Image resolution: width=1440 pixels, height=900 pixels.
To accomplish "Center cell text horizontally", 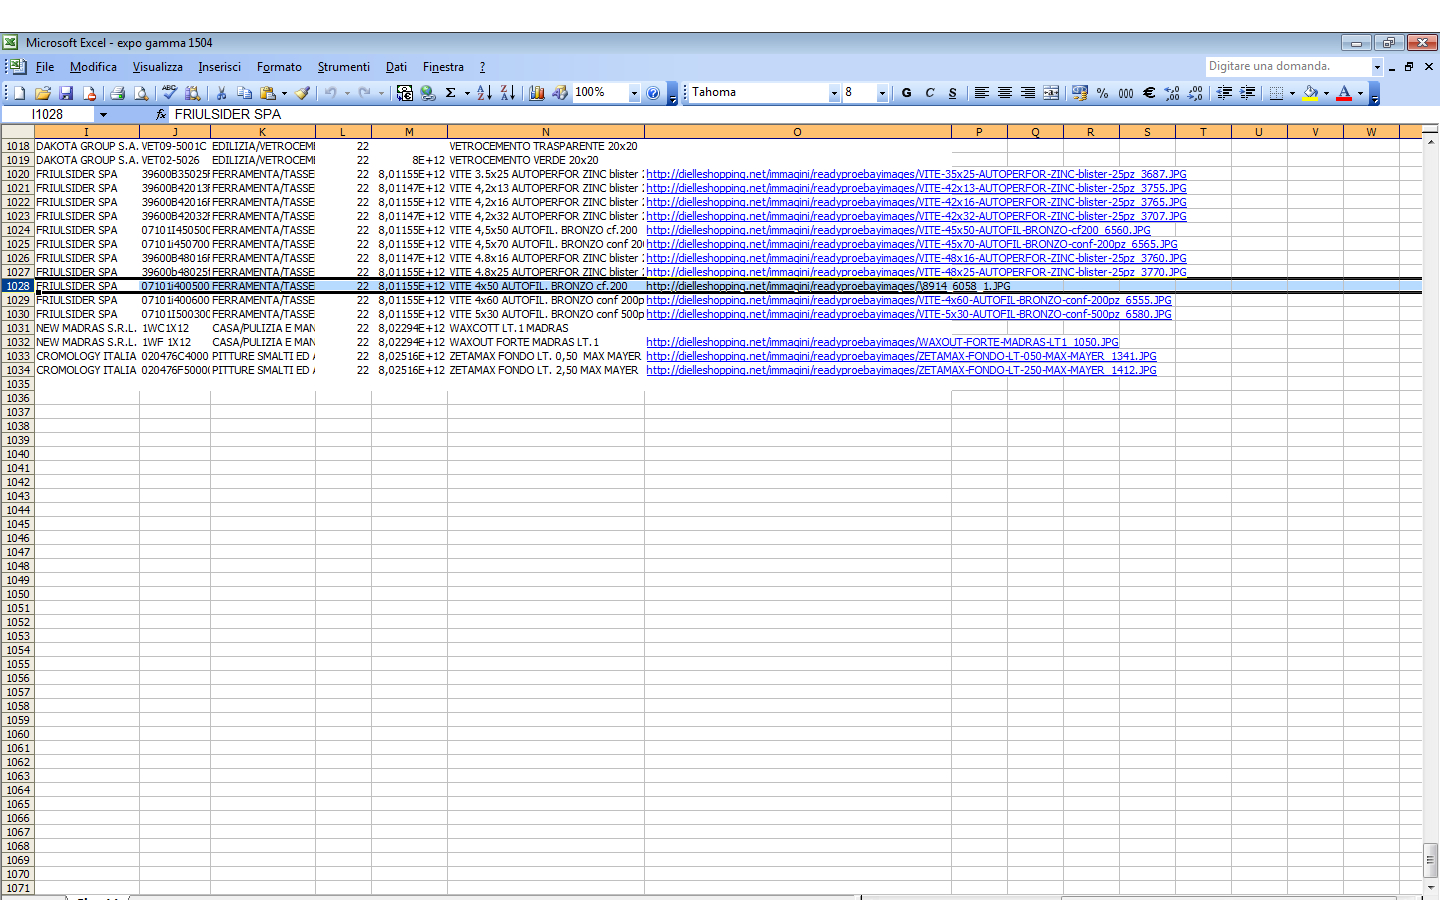I will [x=1005, y=93].
